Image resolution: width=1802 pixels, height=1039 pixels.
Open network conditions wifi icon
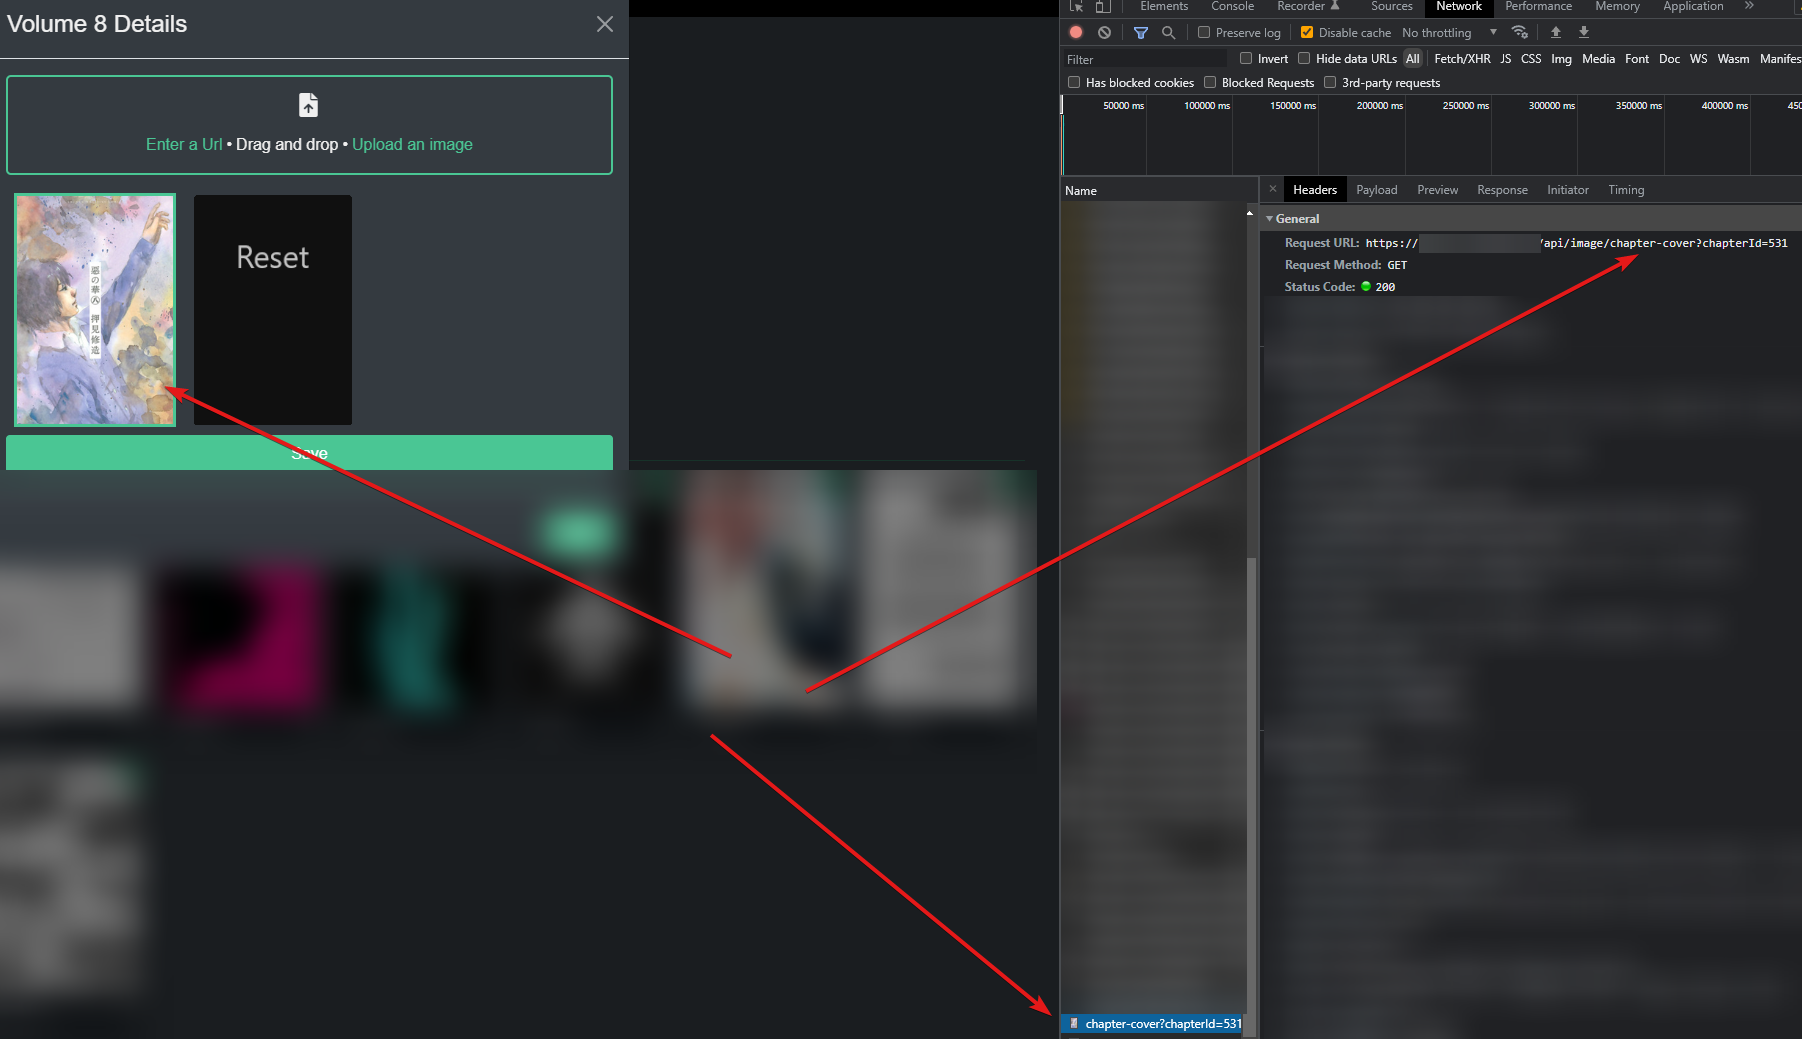pyautogui.click(x=1520, y=32)
